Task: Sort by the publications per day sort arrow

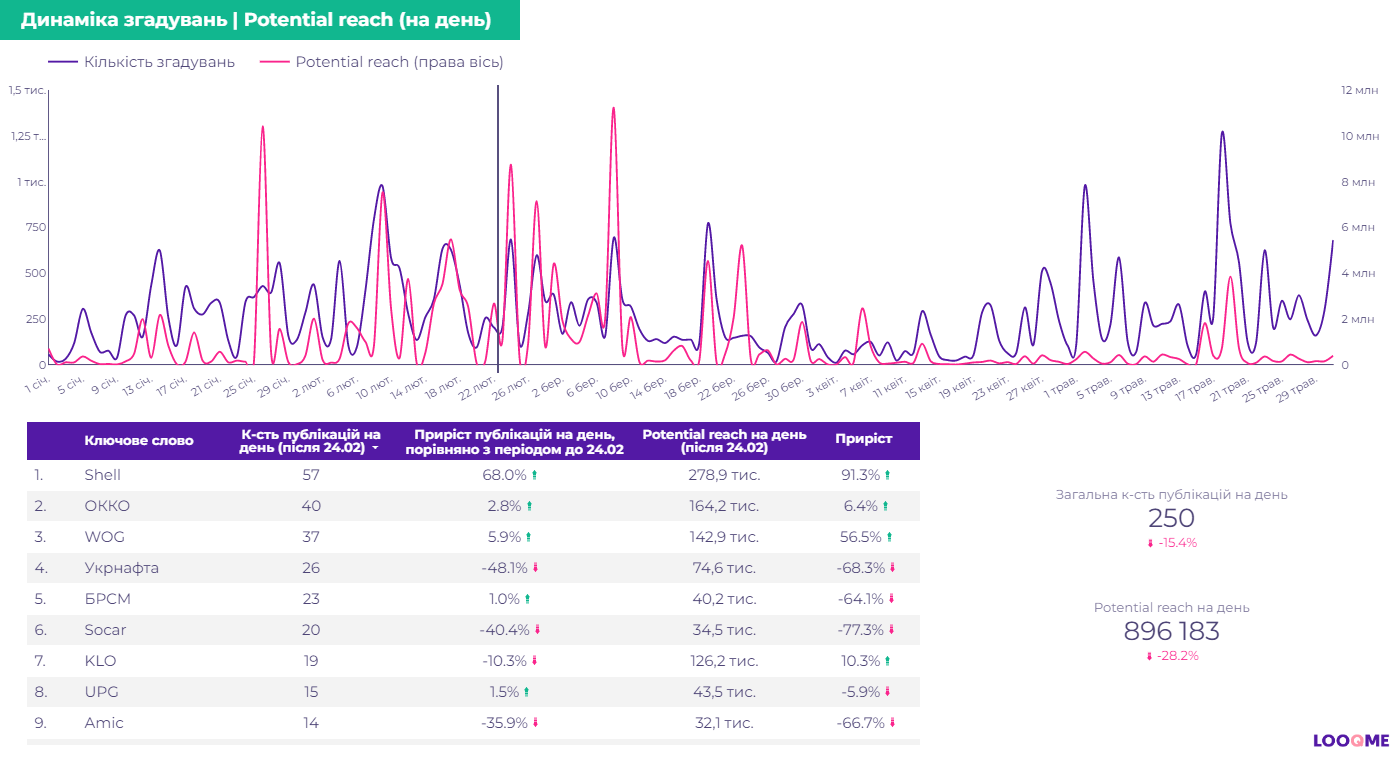Action: 375,449
